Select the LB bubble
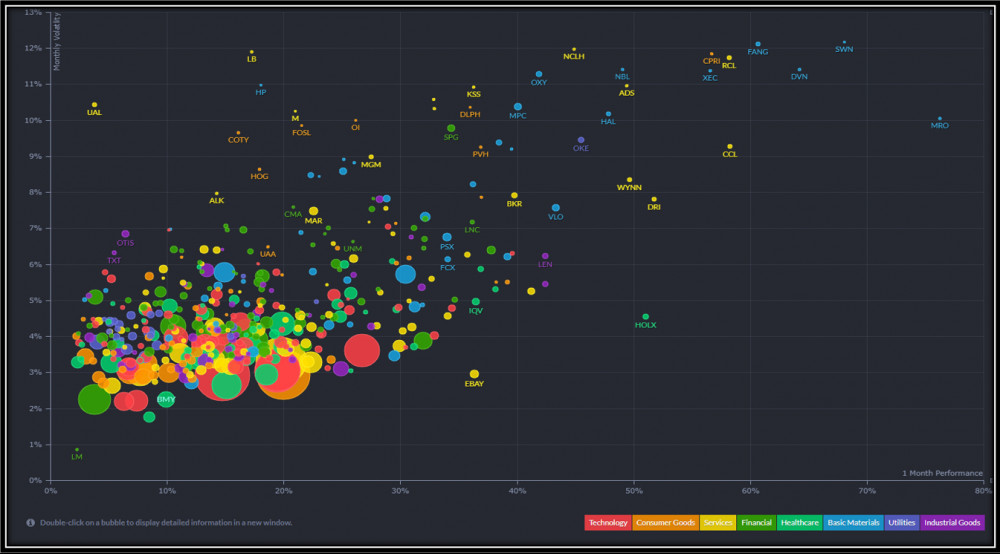Screen dimensions: 1000x554 click(251, 52)
